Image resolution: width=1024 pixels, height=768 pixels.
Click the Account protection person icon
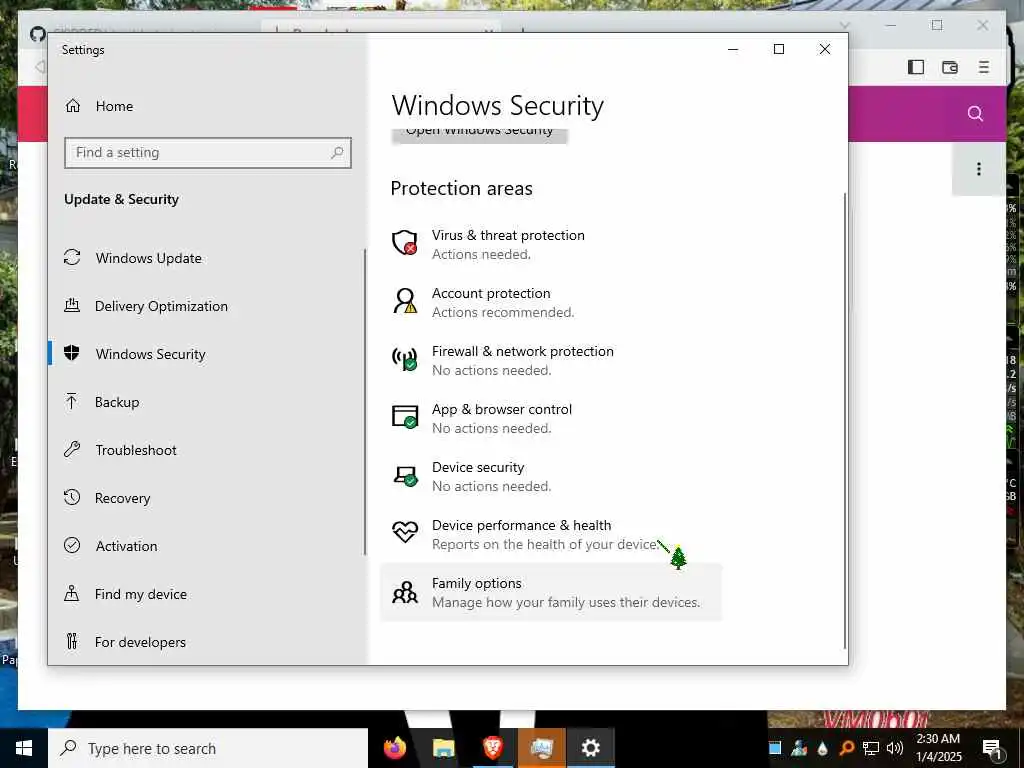tap(405, 301)
